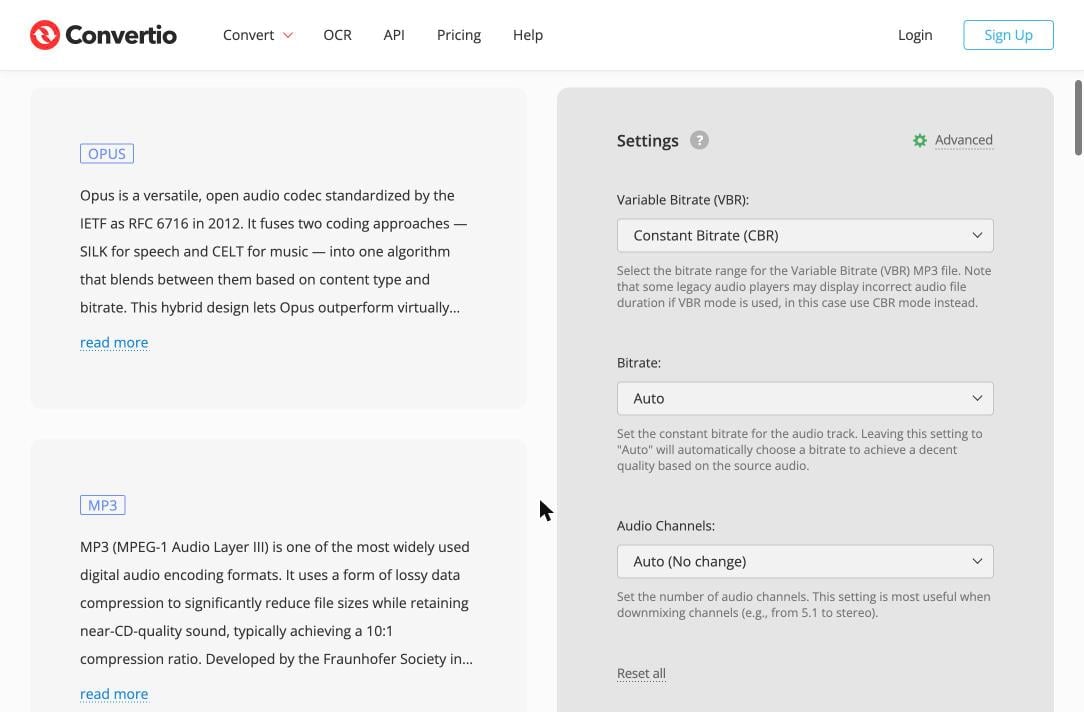This screenshot has width=1084, height=712.
Task: View the Pricing page
Action: click(x=458, y=35)
